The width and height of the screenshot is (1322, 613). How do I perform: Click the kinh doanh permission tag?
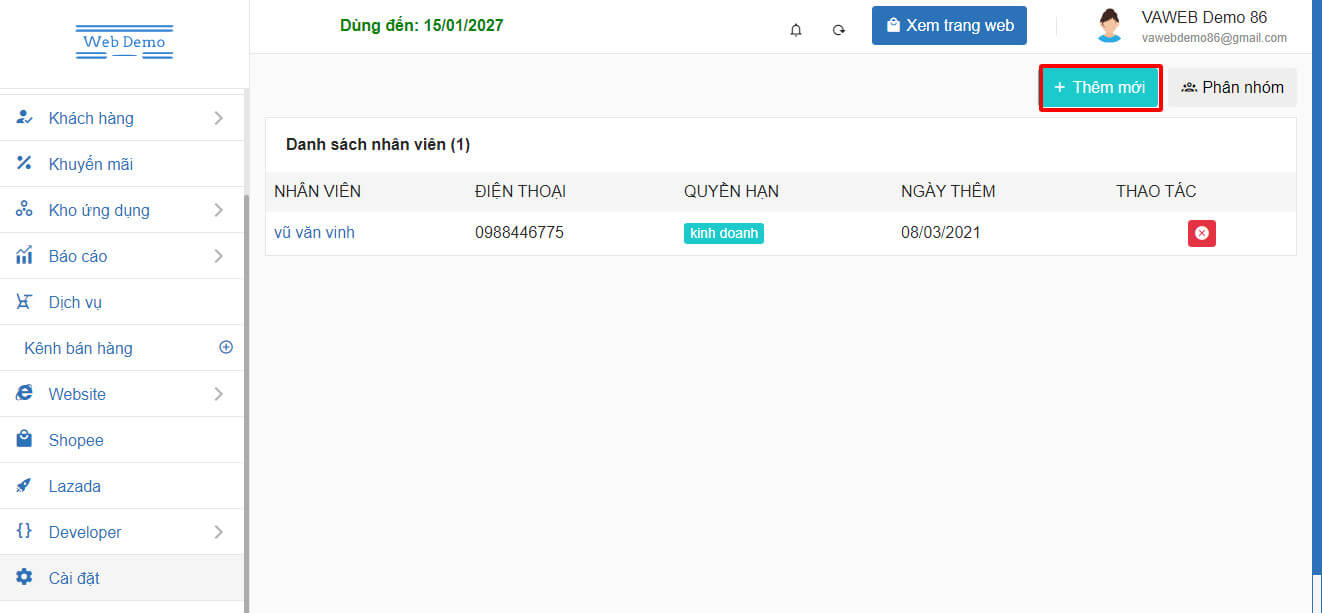[x=723, y=233]
